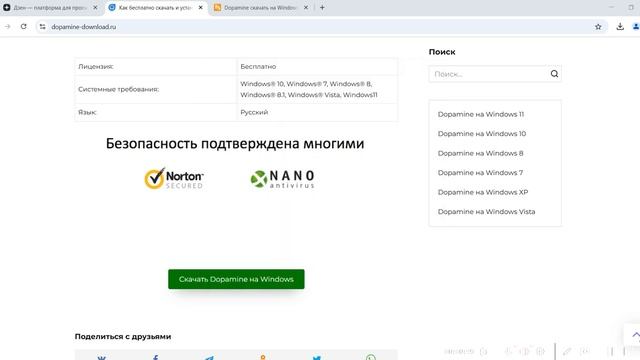
Task: Share via the Twitter bird icon
Action: [x=317, y=358]
